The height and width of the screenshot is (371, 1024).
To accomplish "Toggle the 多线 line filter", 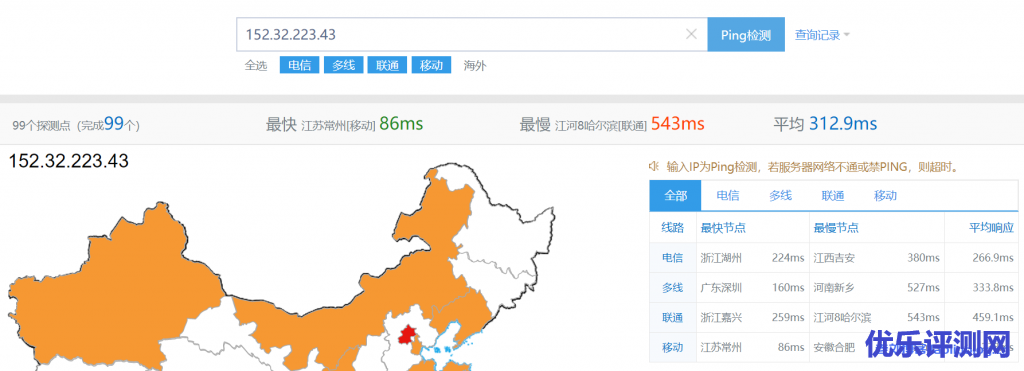I will coord(344,65).
